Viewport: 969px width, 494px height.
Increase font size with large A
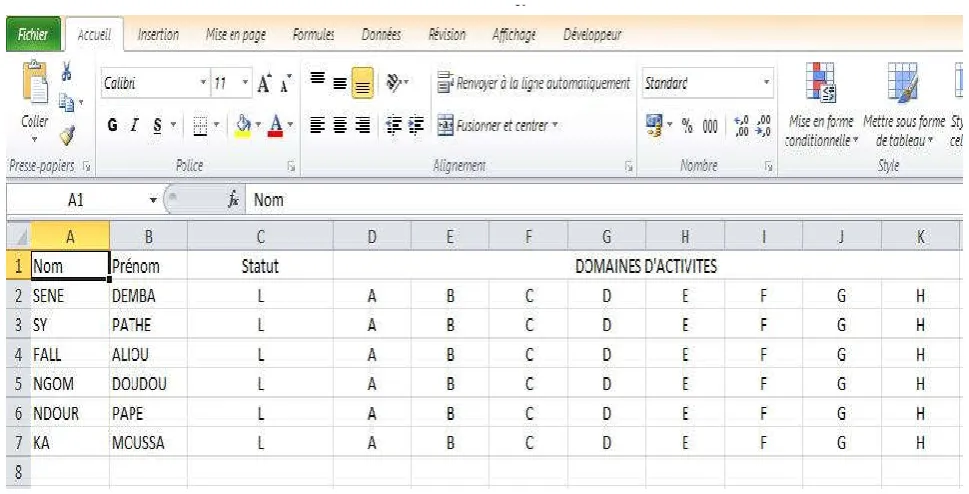pyautogui.click(x=264, y=83)
